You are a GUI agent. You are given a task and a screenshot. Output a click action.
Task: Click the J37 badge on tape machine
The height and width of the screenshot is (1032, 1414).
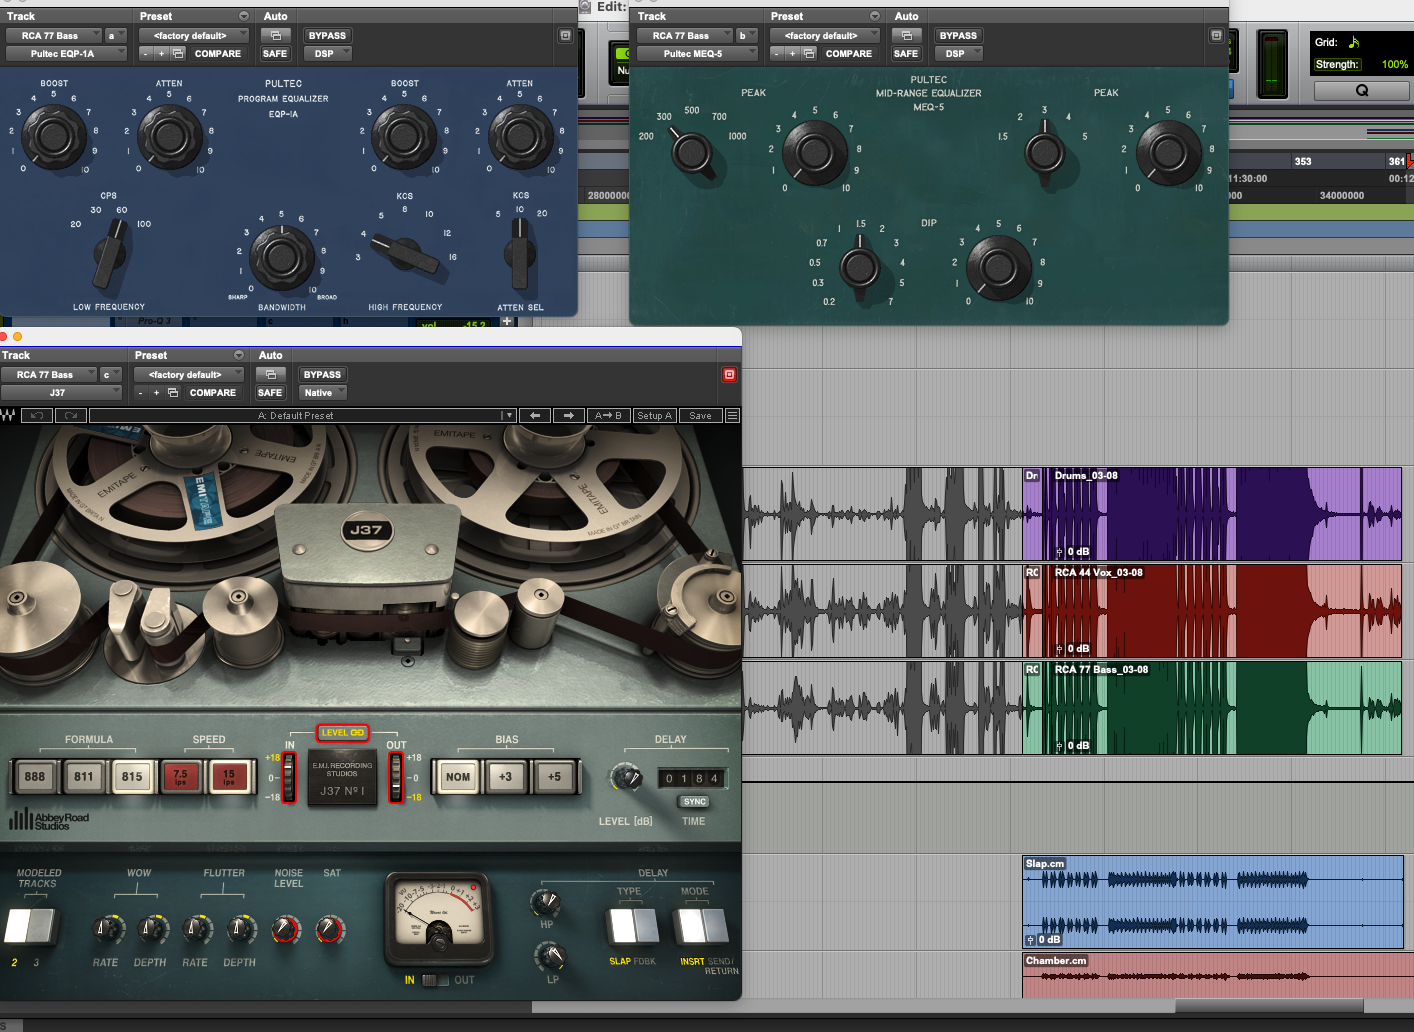(366, 530)
